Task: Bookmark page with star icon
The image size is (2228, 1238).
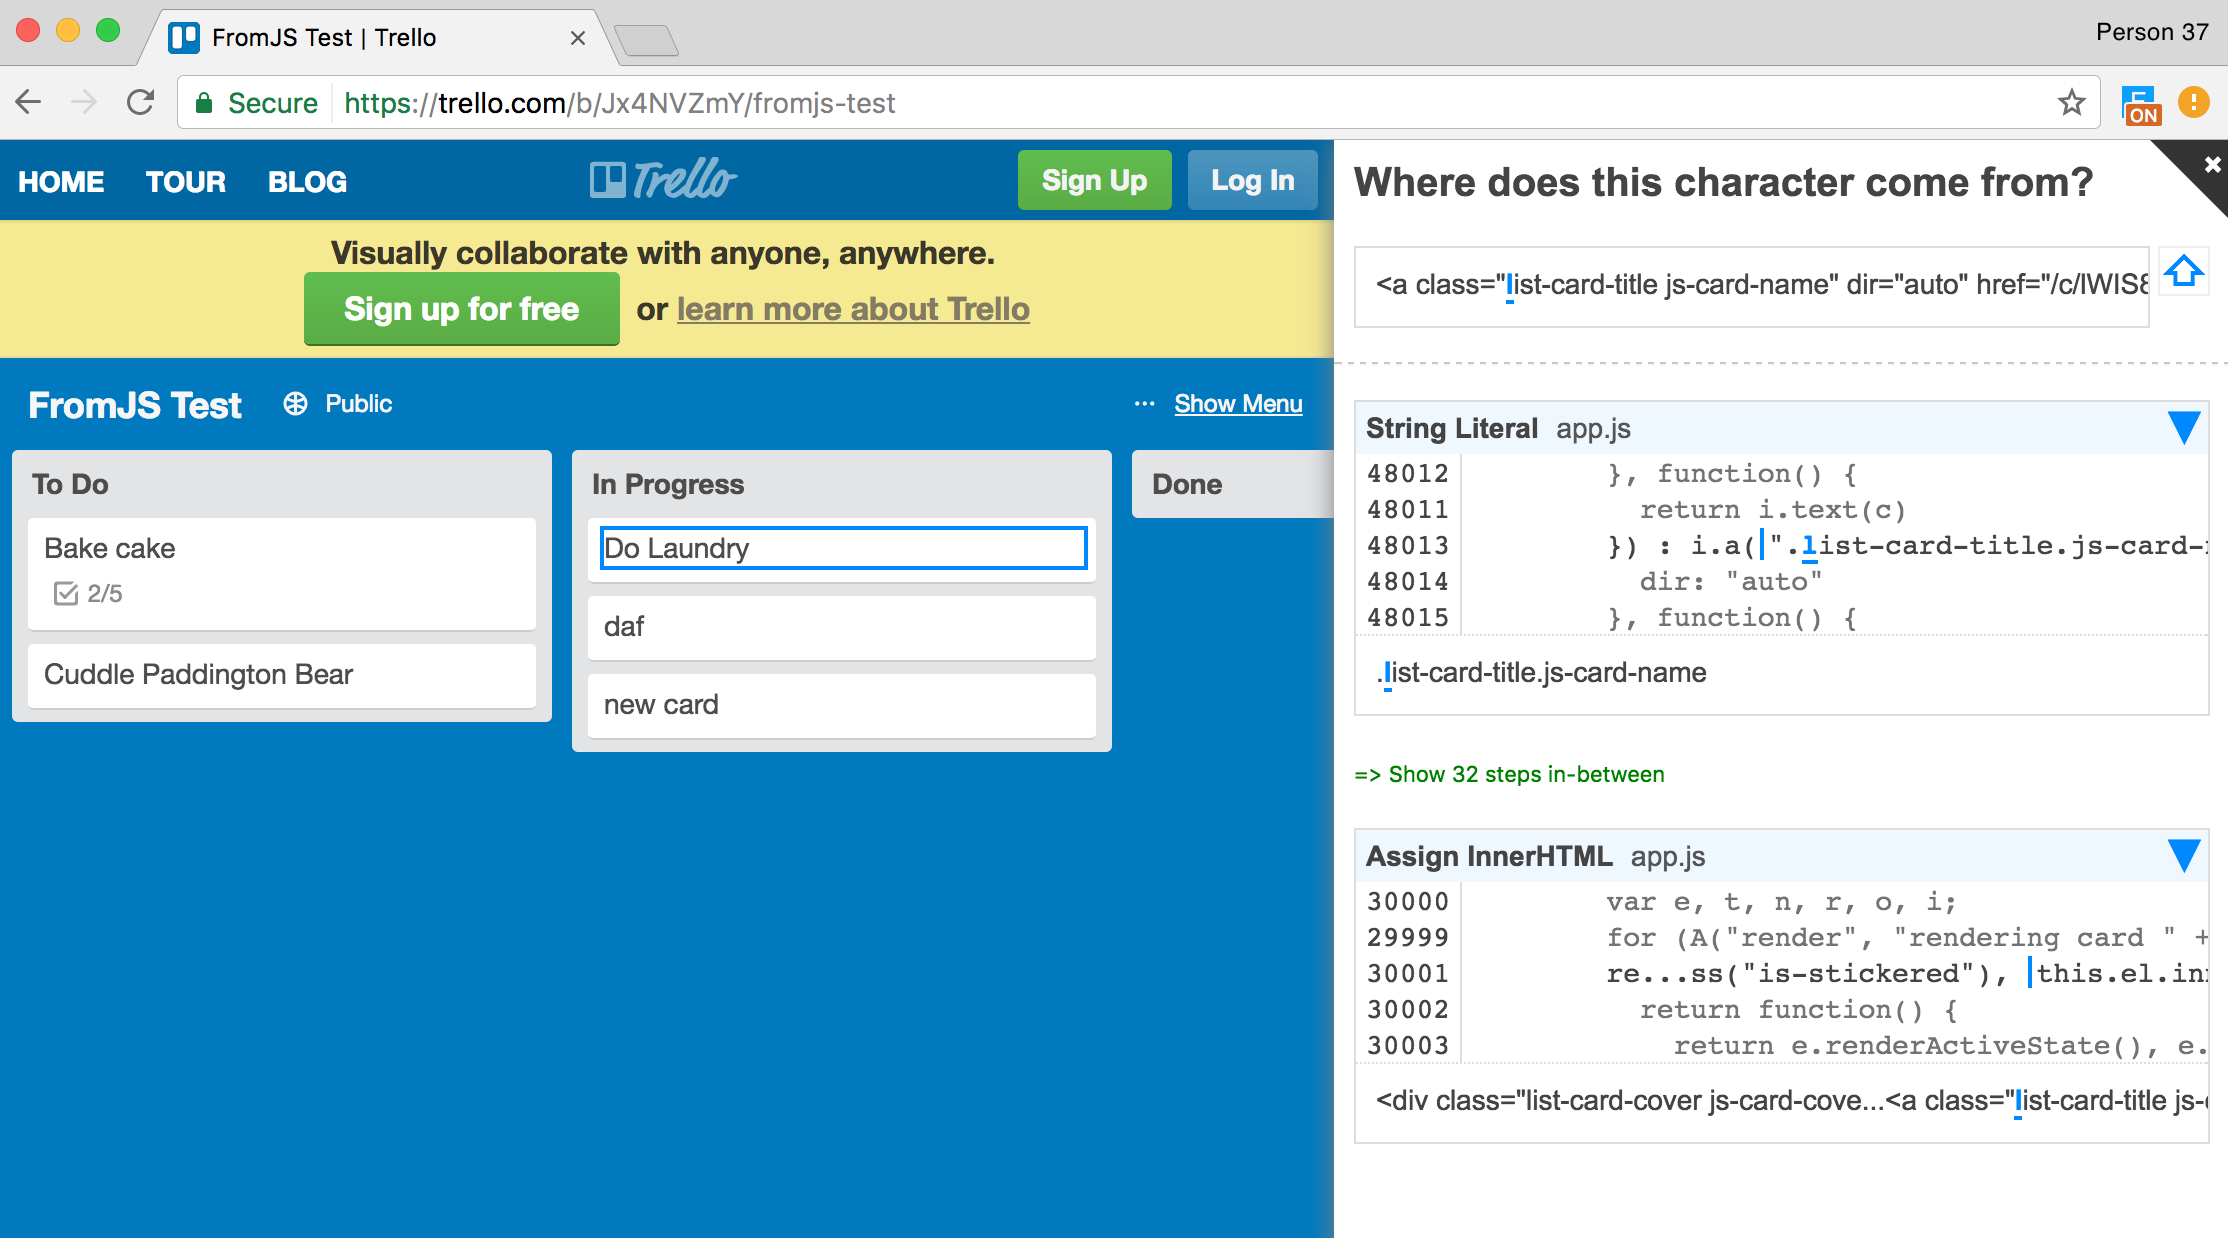Action: tap(2071, 102)
